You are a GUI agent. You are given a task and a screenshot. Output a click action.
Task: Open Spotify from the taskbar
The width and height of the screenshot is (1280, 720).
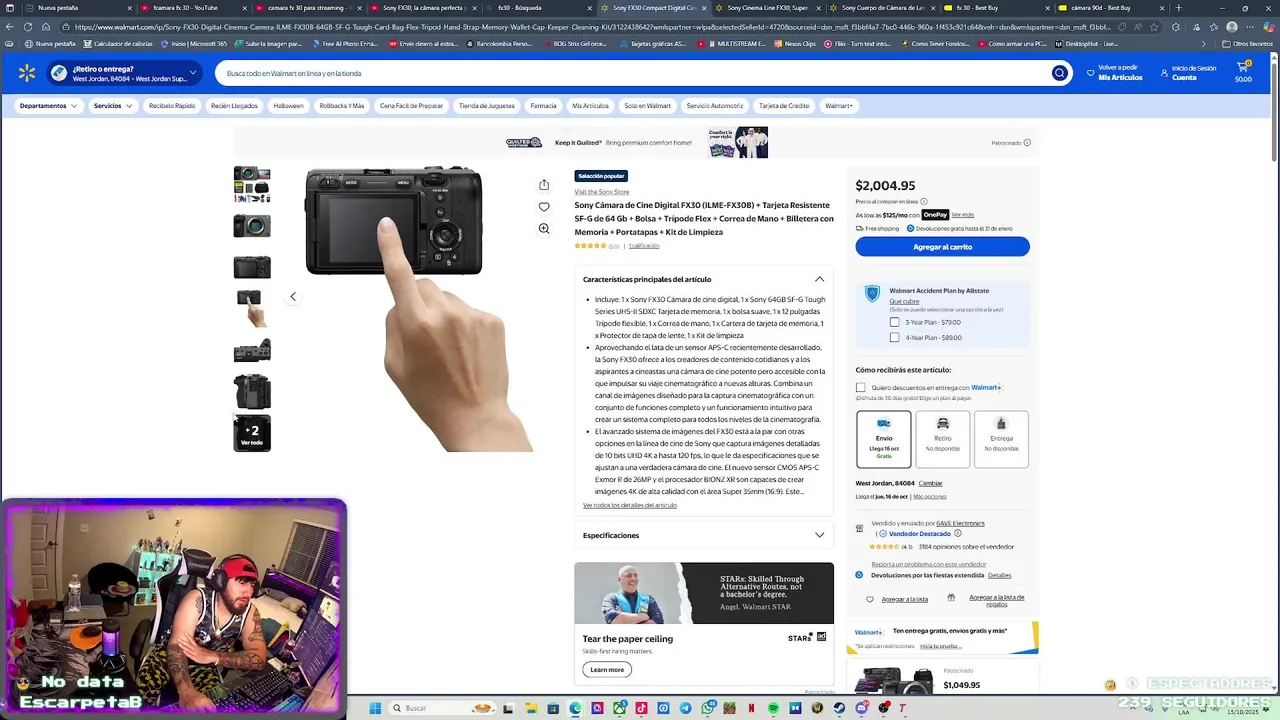(774, 708)
